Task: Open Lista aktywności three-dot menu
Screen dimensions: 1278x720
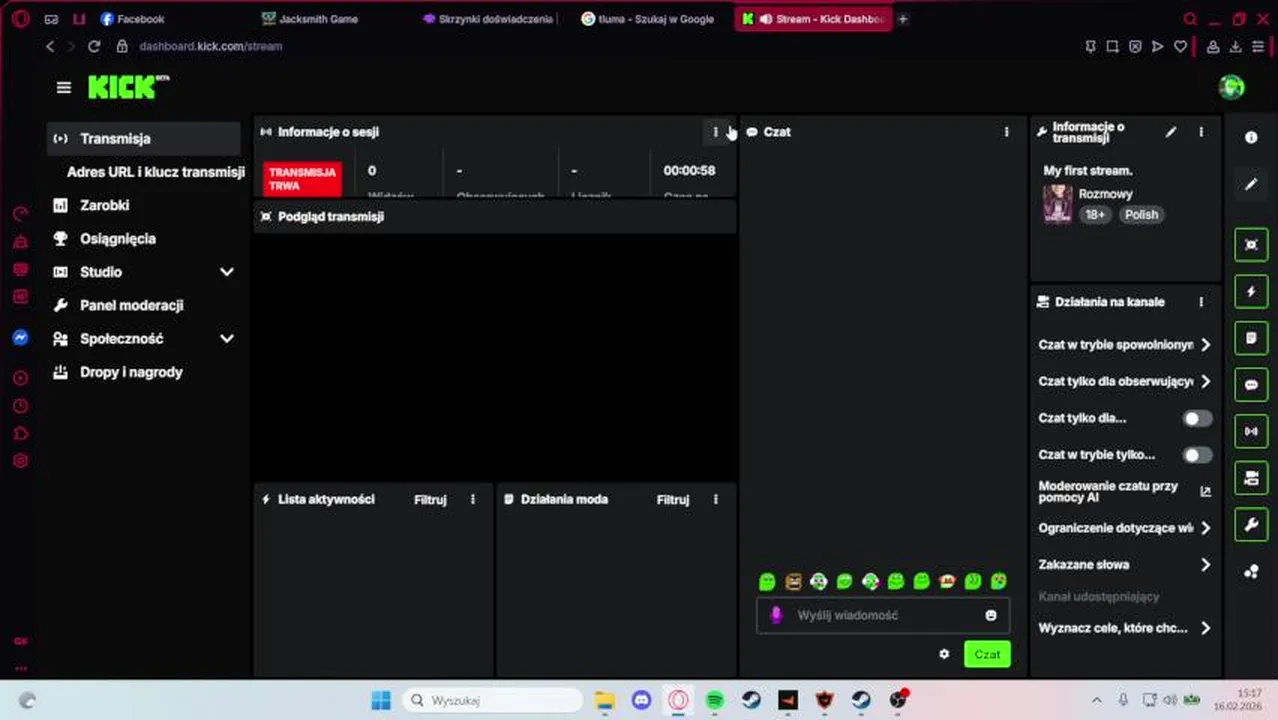Action: (x=473, y=499)
